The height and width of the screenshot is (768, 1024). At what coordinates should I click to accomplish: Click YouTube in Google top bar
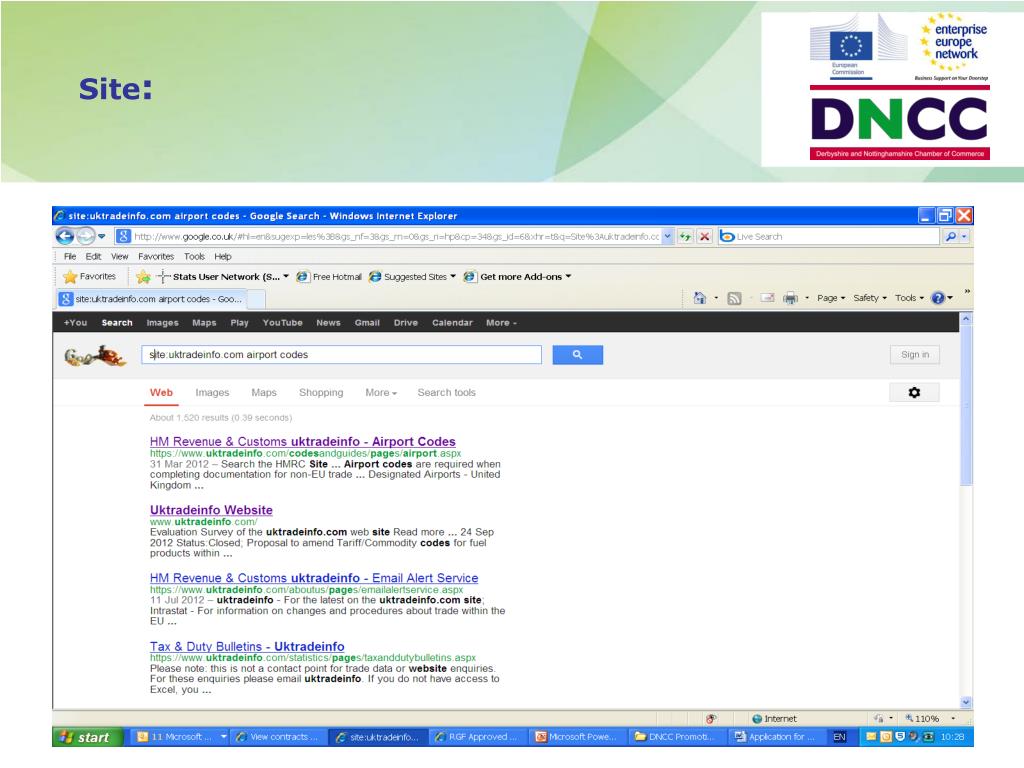coord(282,323)
